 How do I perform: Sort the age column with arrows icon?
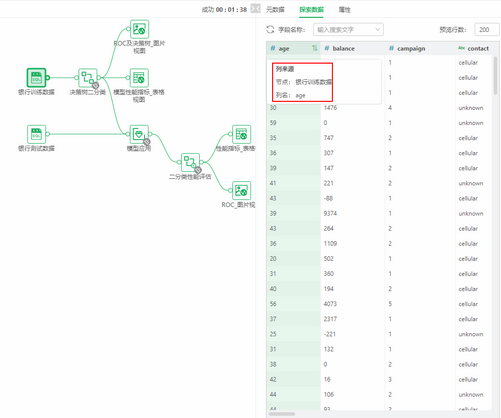tap(314, 48)
